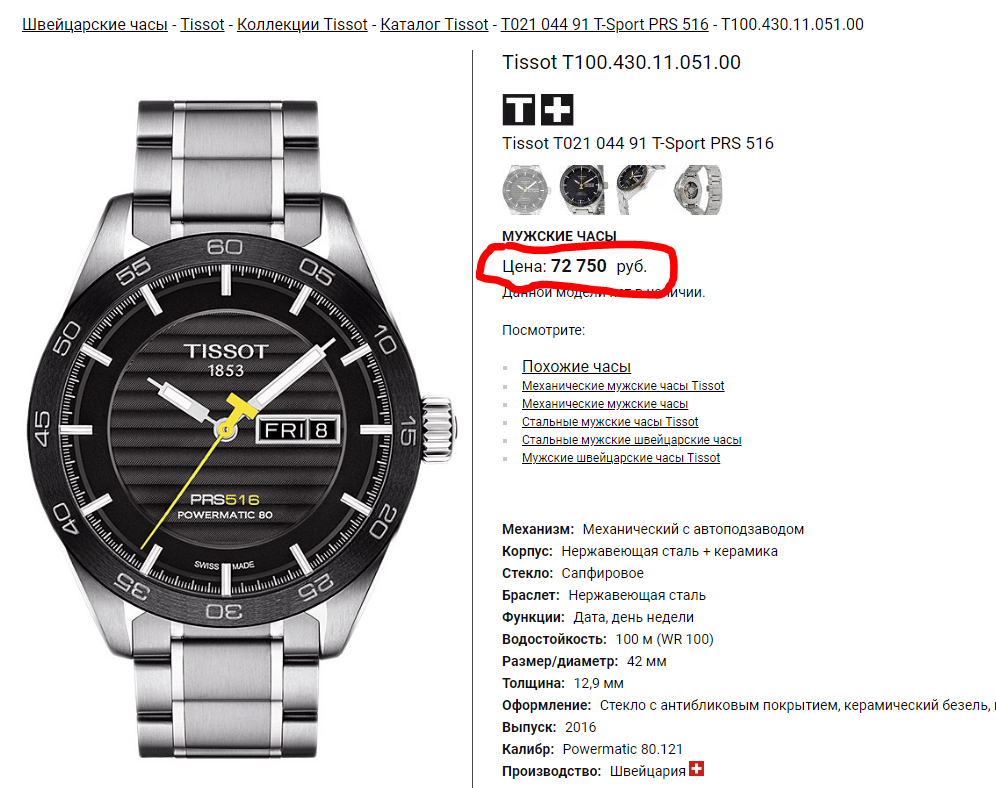
Task: Open the Tissot breadcrumb link
Action: click(202, 25)
